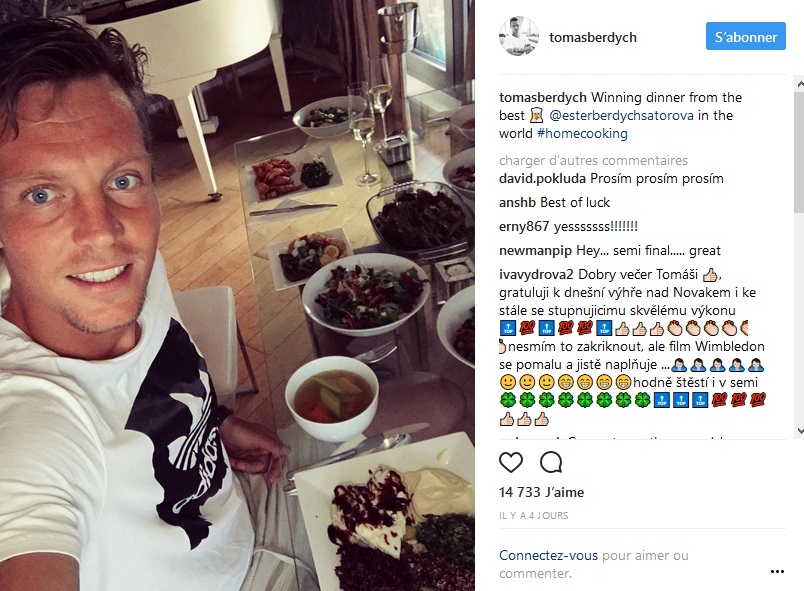Viewport: 804px width, 591px height.
Task: Open tomasberdych profile avatar picture
Action: (519, 36)
